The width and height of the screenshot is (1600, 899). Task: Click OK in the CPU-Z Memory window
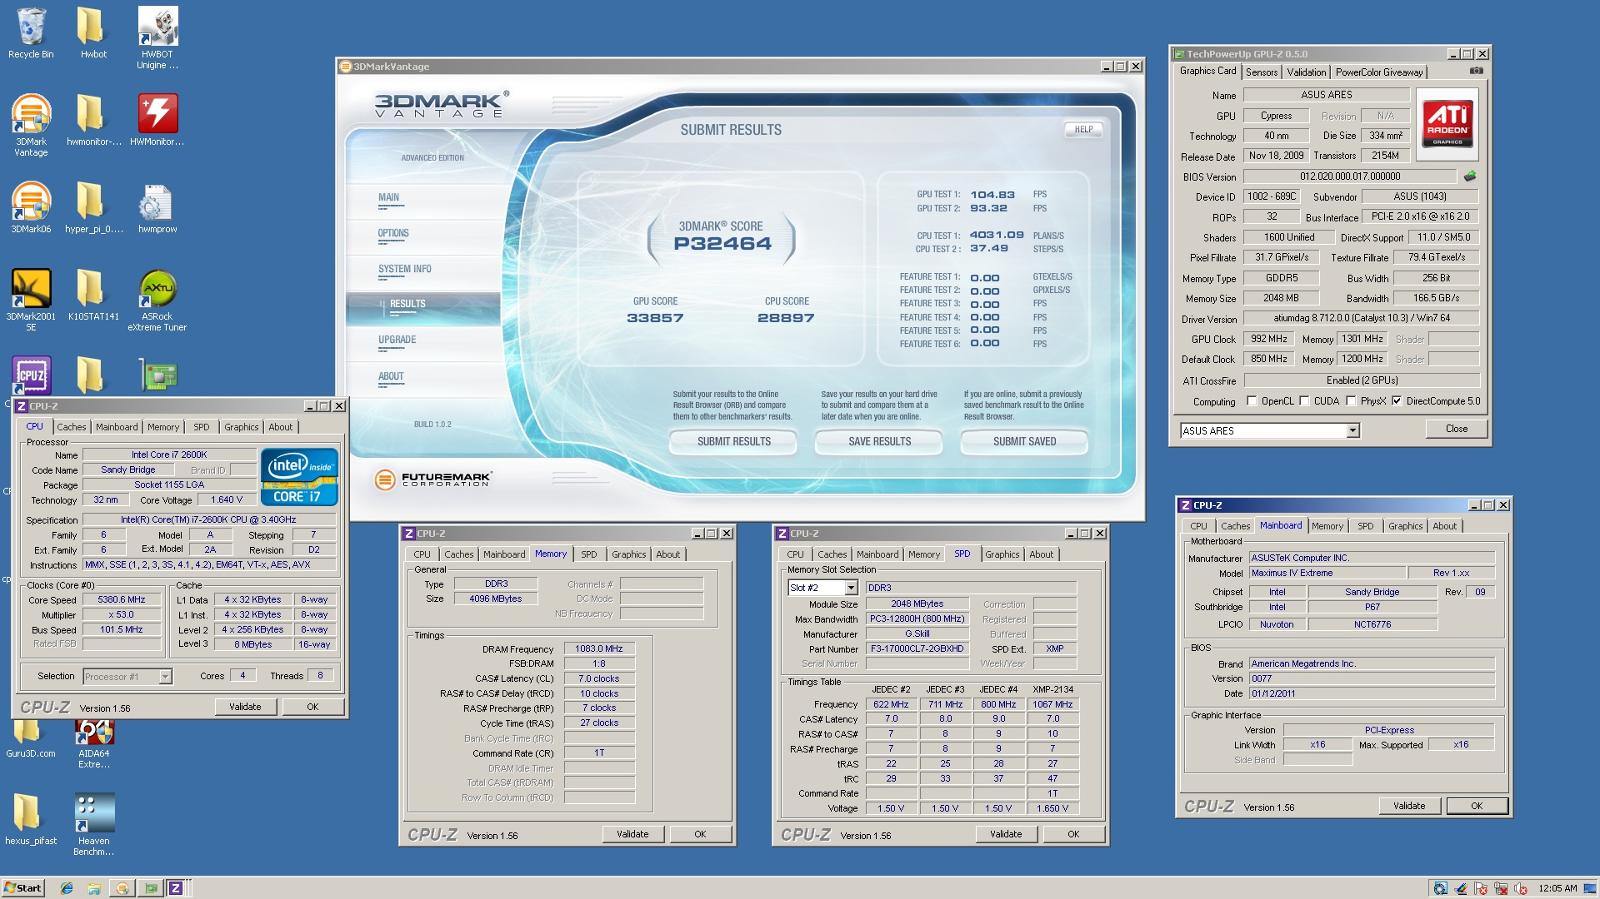(x=700, y=833)
